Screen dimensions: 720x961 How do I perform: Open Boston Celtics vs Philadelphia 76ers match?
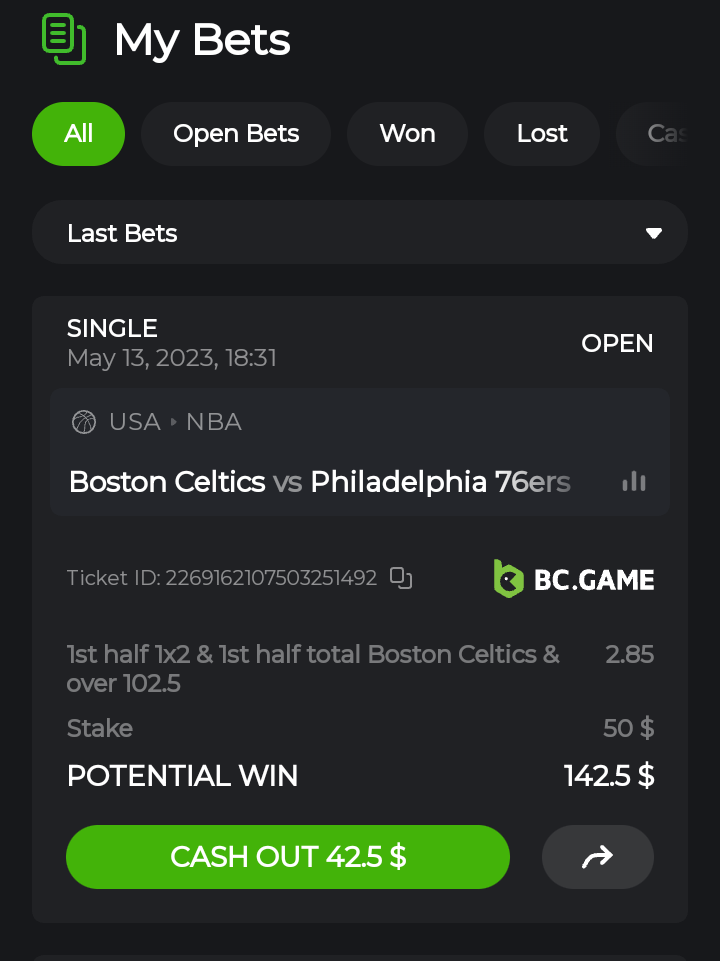320,482
